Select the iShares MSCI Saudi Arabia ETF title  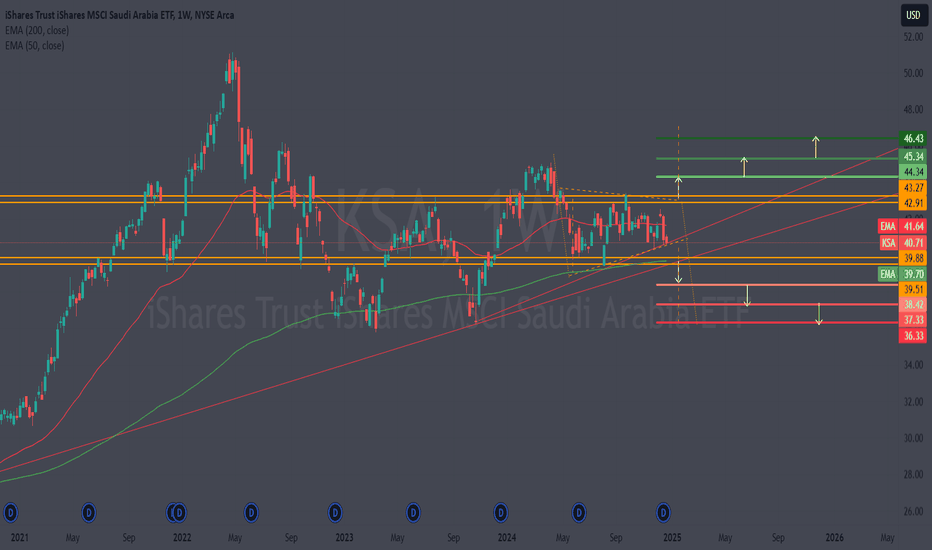click(x=119, y=15)
